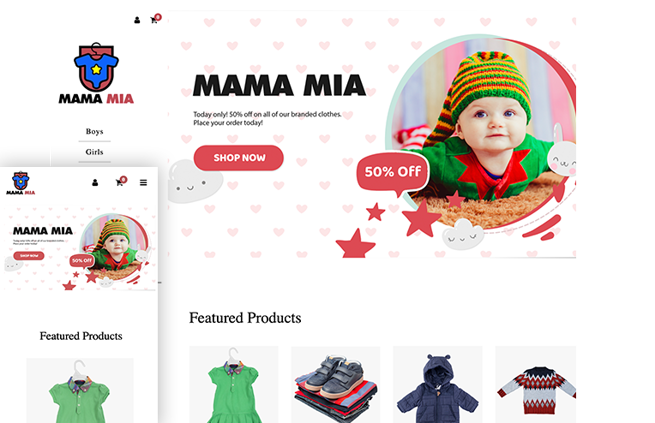Select the Girls menu item
655x423 pixels.
(x=94, y=152)
